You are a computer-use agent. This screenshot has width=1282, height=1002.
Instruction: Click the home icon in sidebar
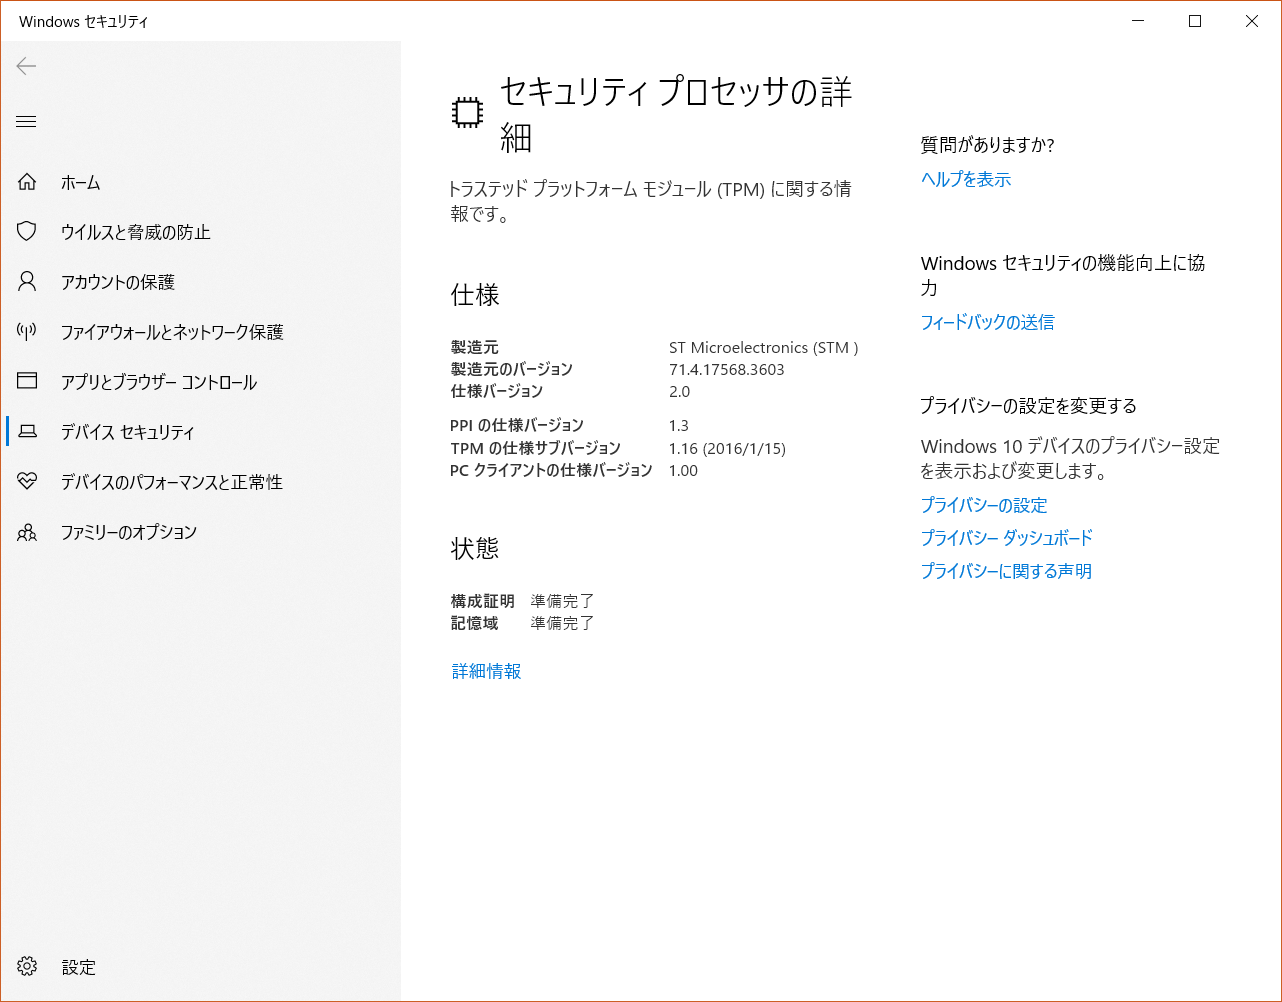coord(27,182)
